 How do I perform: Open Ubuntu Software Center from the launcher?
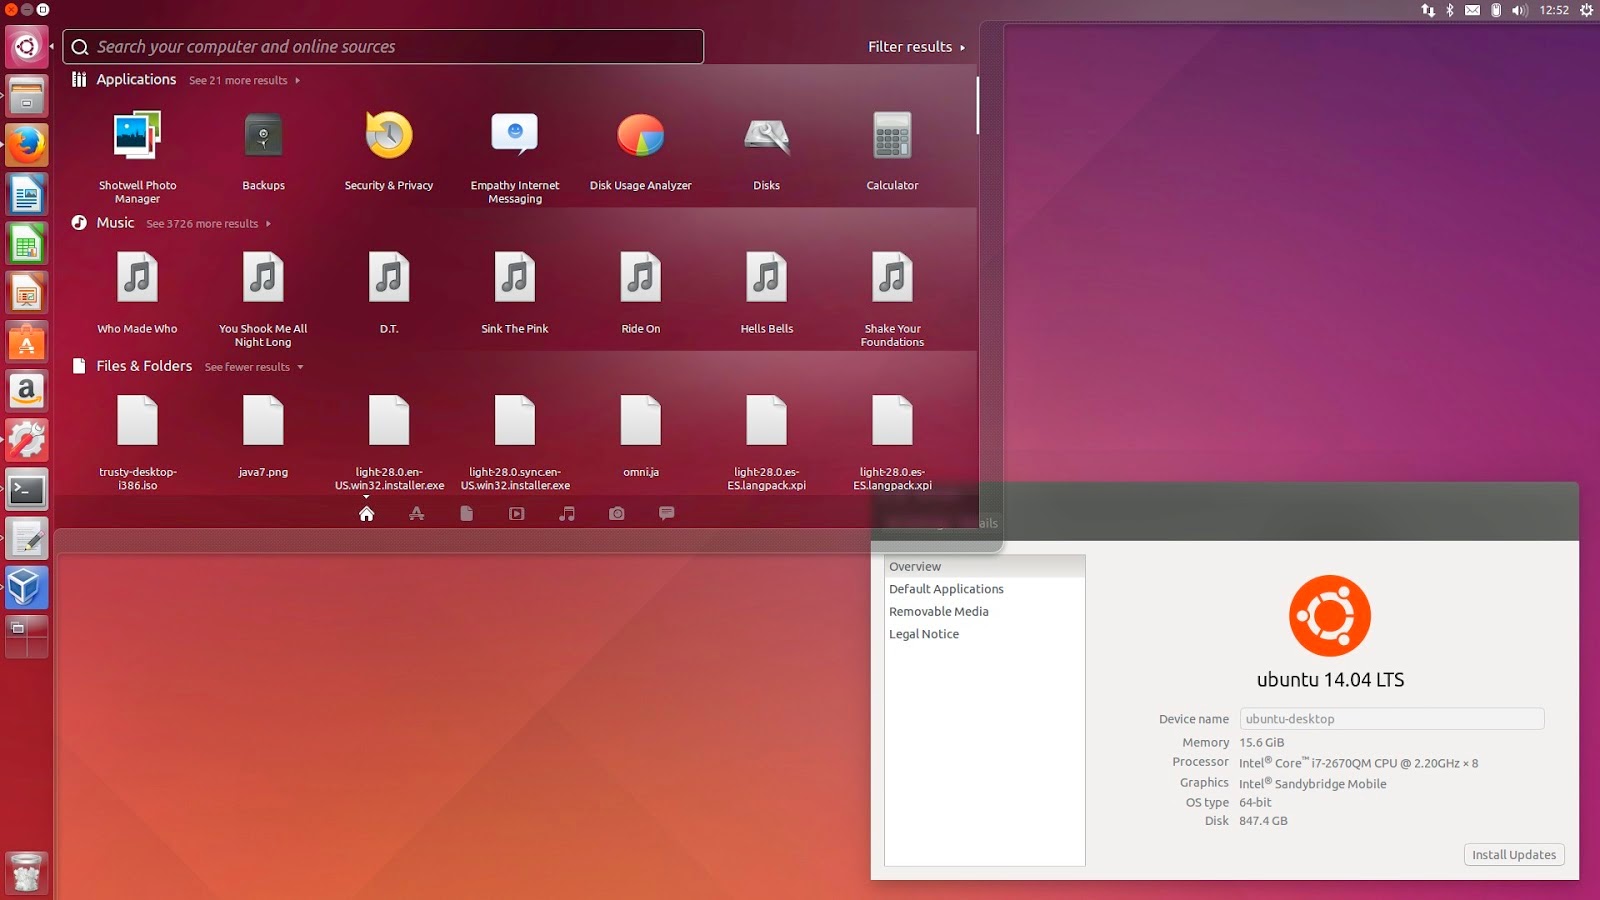click(27, 342)
